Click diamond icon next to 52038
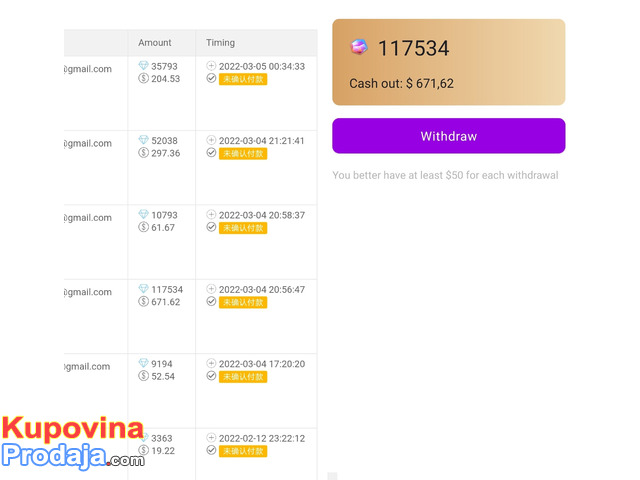This screenshot has width=640, height=480. [x=143, y=140]
